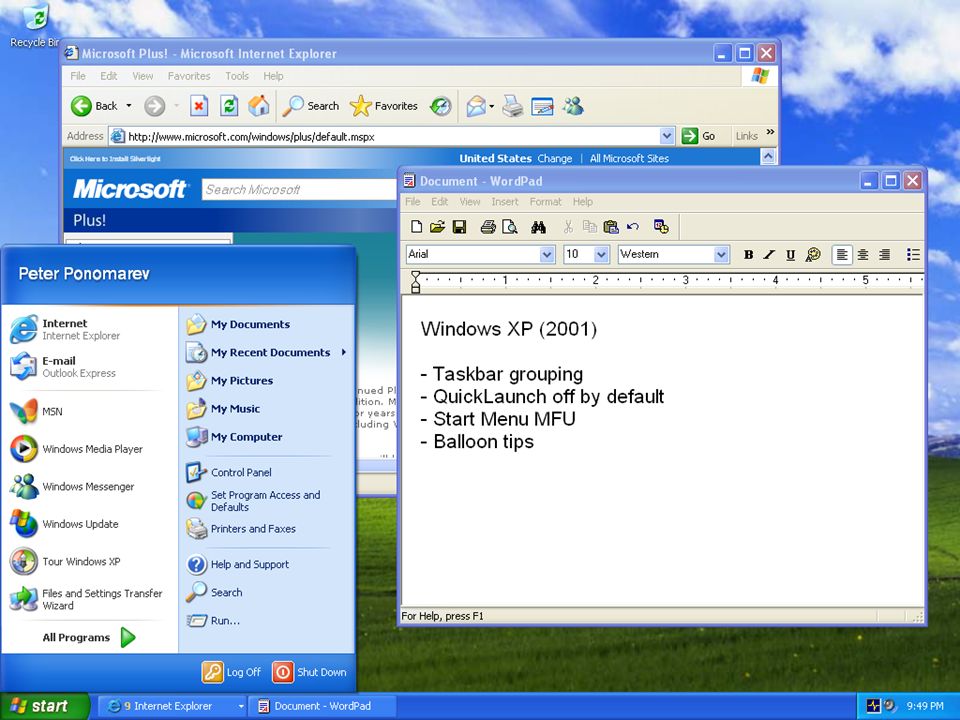The image size is (960, 720).
Task: Click Log Off in Start menu
Action: click(x=231, y=672)
